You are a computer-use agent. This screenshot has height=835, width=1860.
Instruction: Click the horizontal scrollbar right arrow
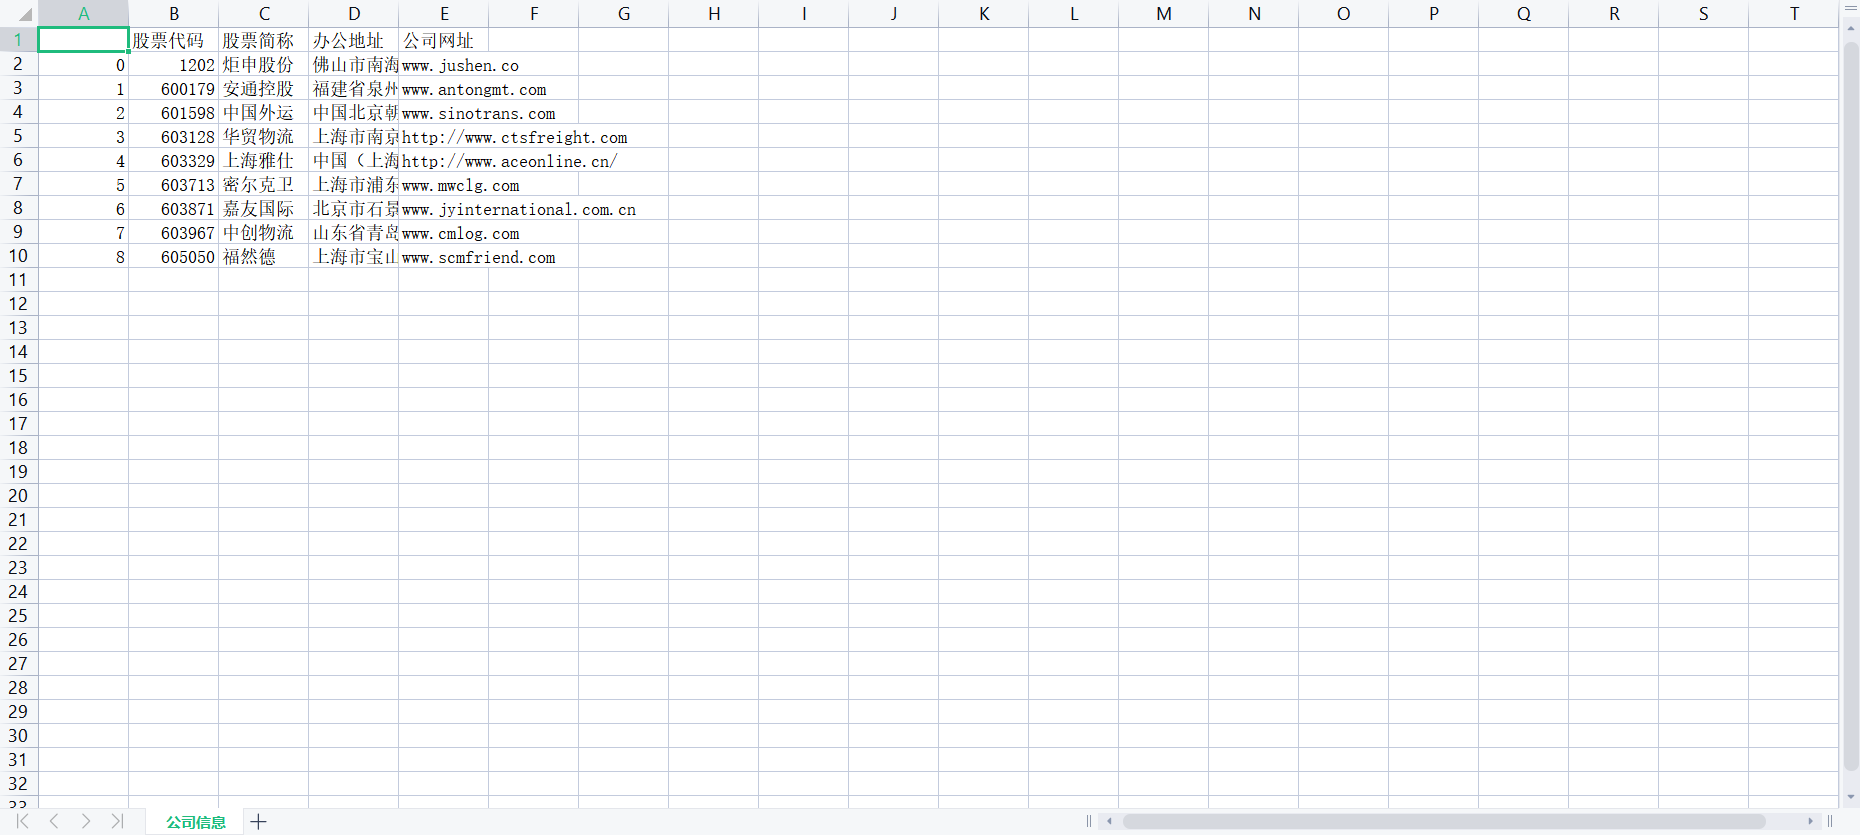point(1810,821)
